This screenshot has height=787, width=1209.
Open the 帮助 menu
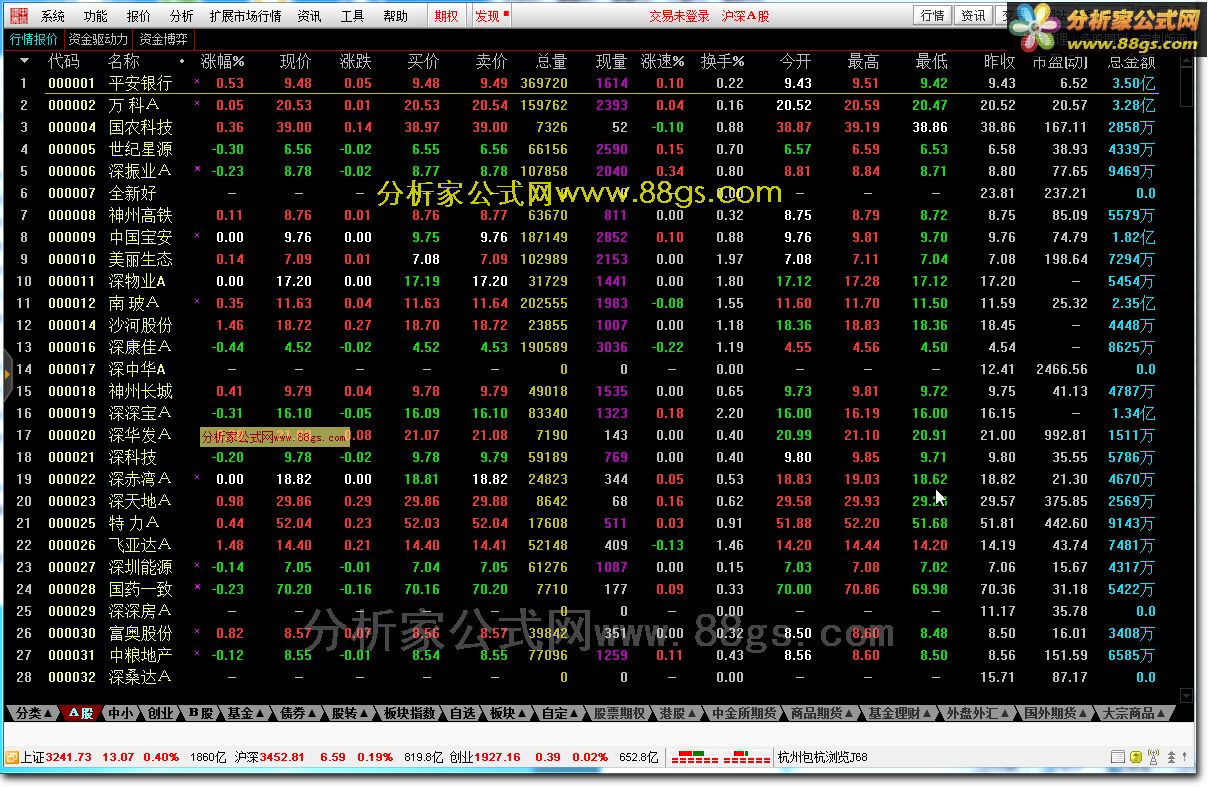tap(395, 16)
